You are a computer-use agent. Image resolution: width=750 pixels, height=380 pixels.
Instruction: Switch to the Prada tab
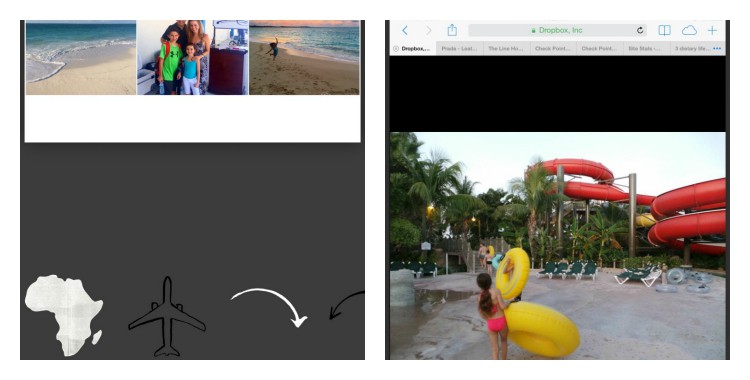click(x=459, y=49)
